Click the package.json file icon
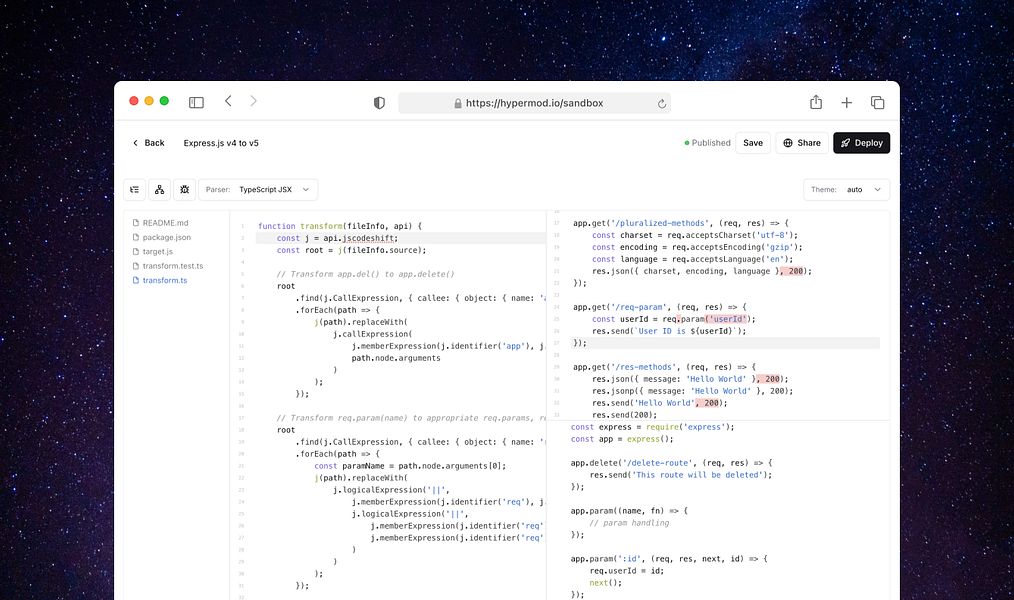The width and height of the screenshot is (1014, 600). tap(136, 237)
